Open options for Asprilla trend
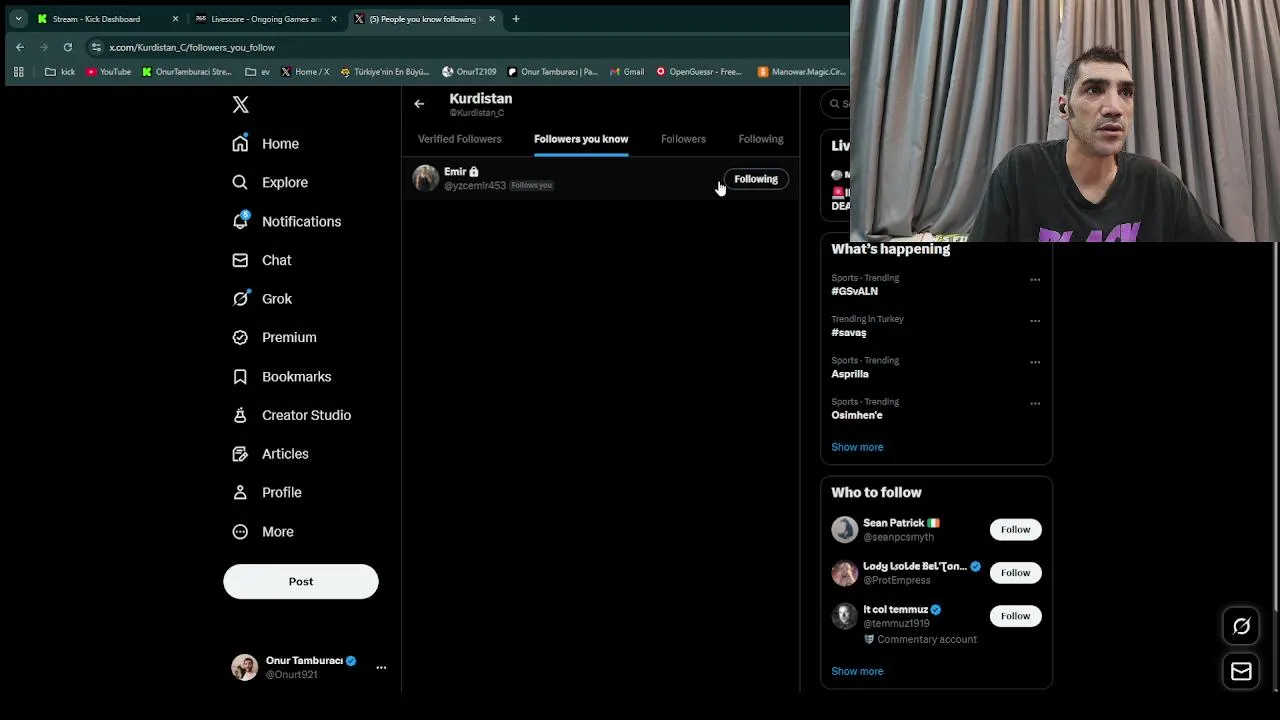Viewport: 1280px width, 720px height. coord(1035,362)
